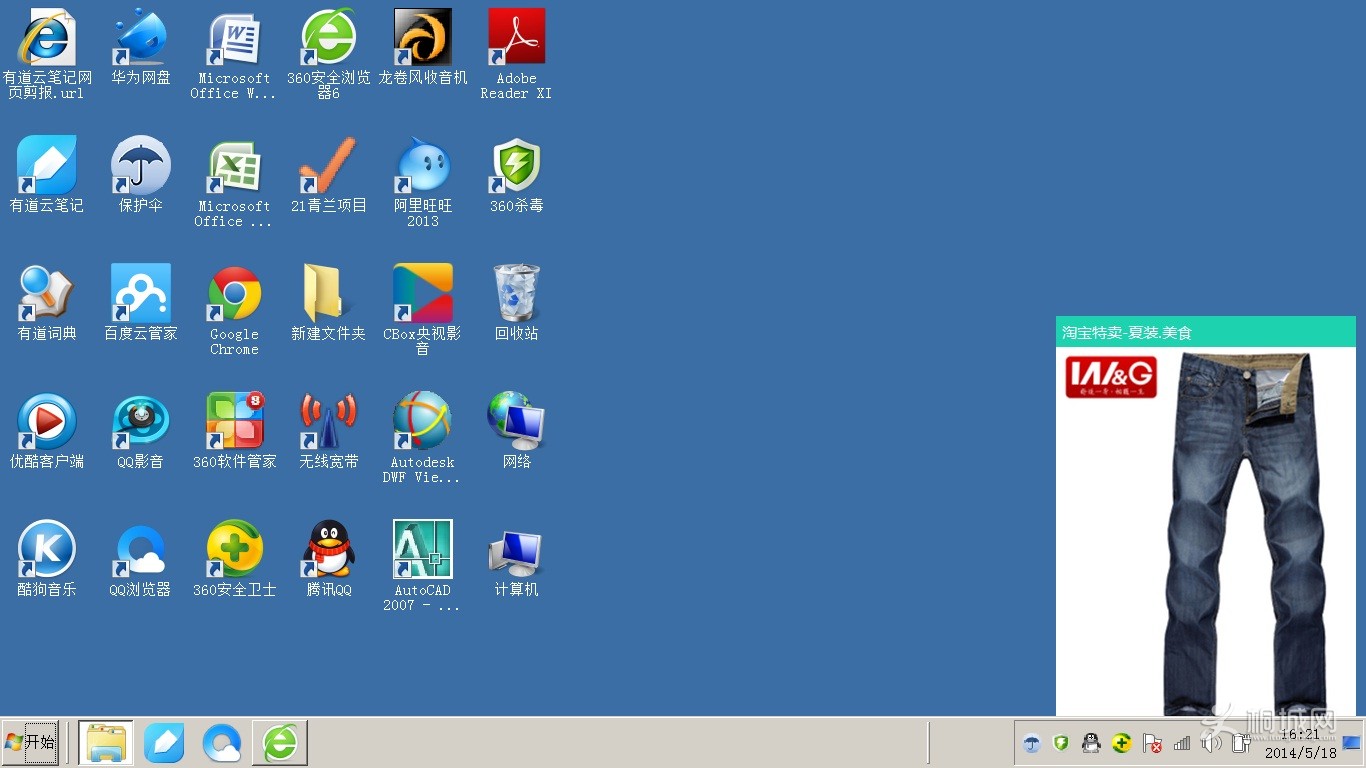
Task: Click the volume speaker tray icon
Action: click(x=1211, y=743)
